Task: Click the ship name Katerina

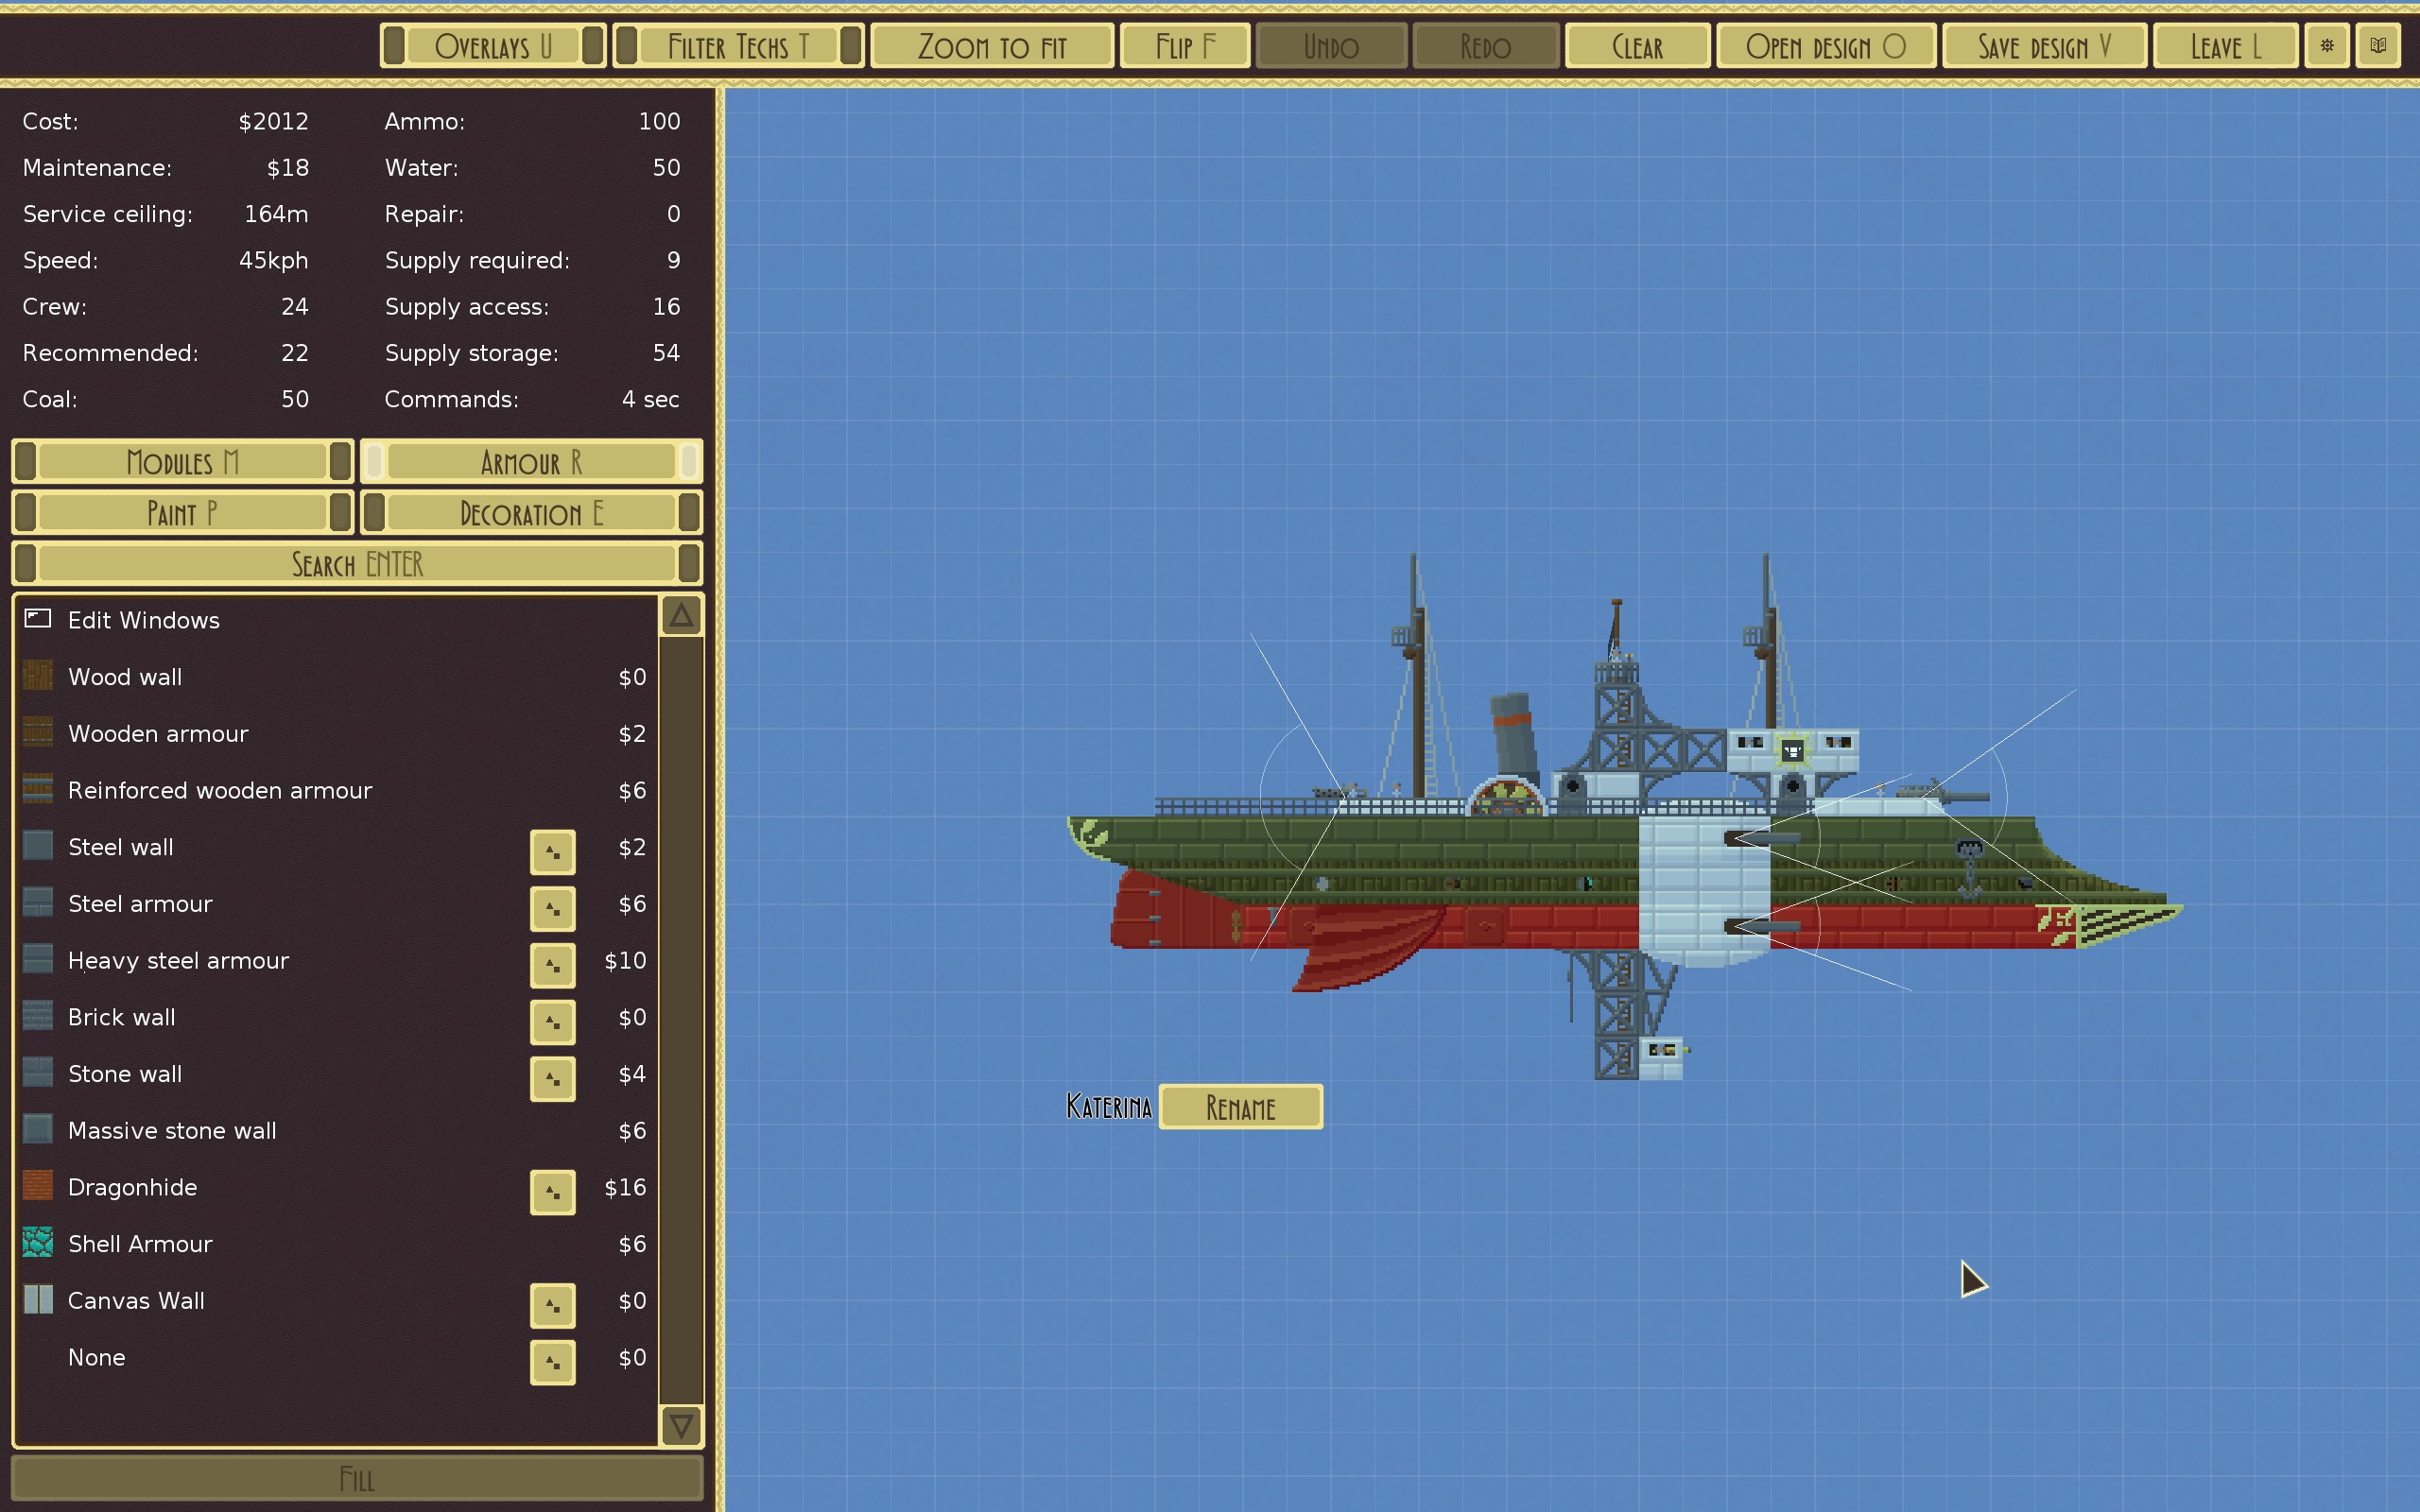Action: point(1109,1107)
